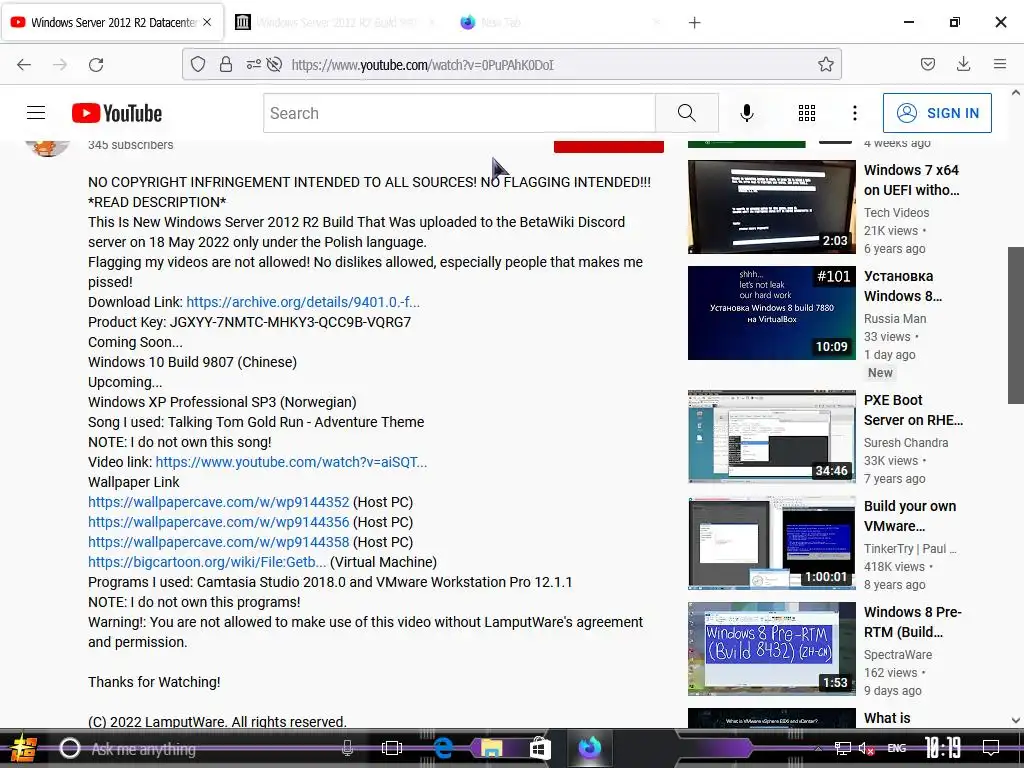The image size is (1024, 768).
Task: Click channel name Suresh Chandra
Action: pyautogui.click(x=906, y=442)
